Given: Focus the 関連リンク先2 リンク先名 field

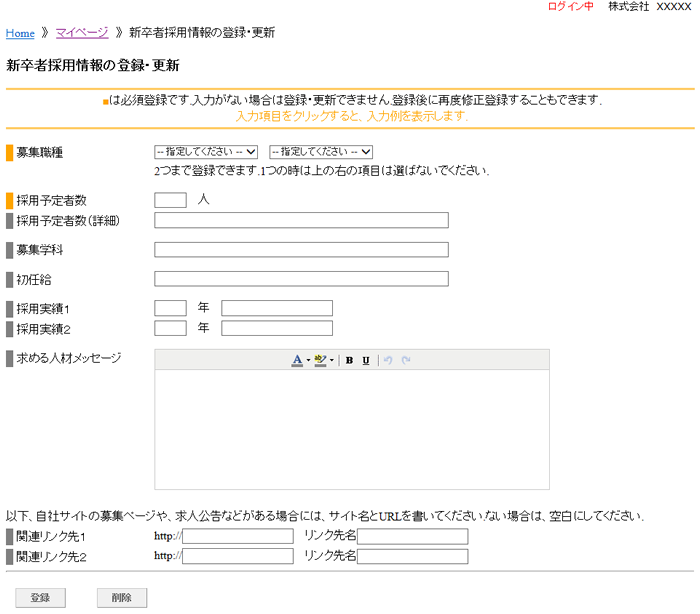Looking at the screenshot, I should [x=412, y=556].
